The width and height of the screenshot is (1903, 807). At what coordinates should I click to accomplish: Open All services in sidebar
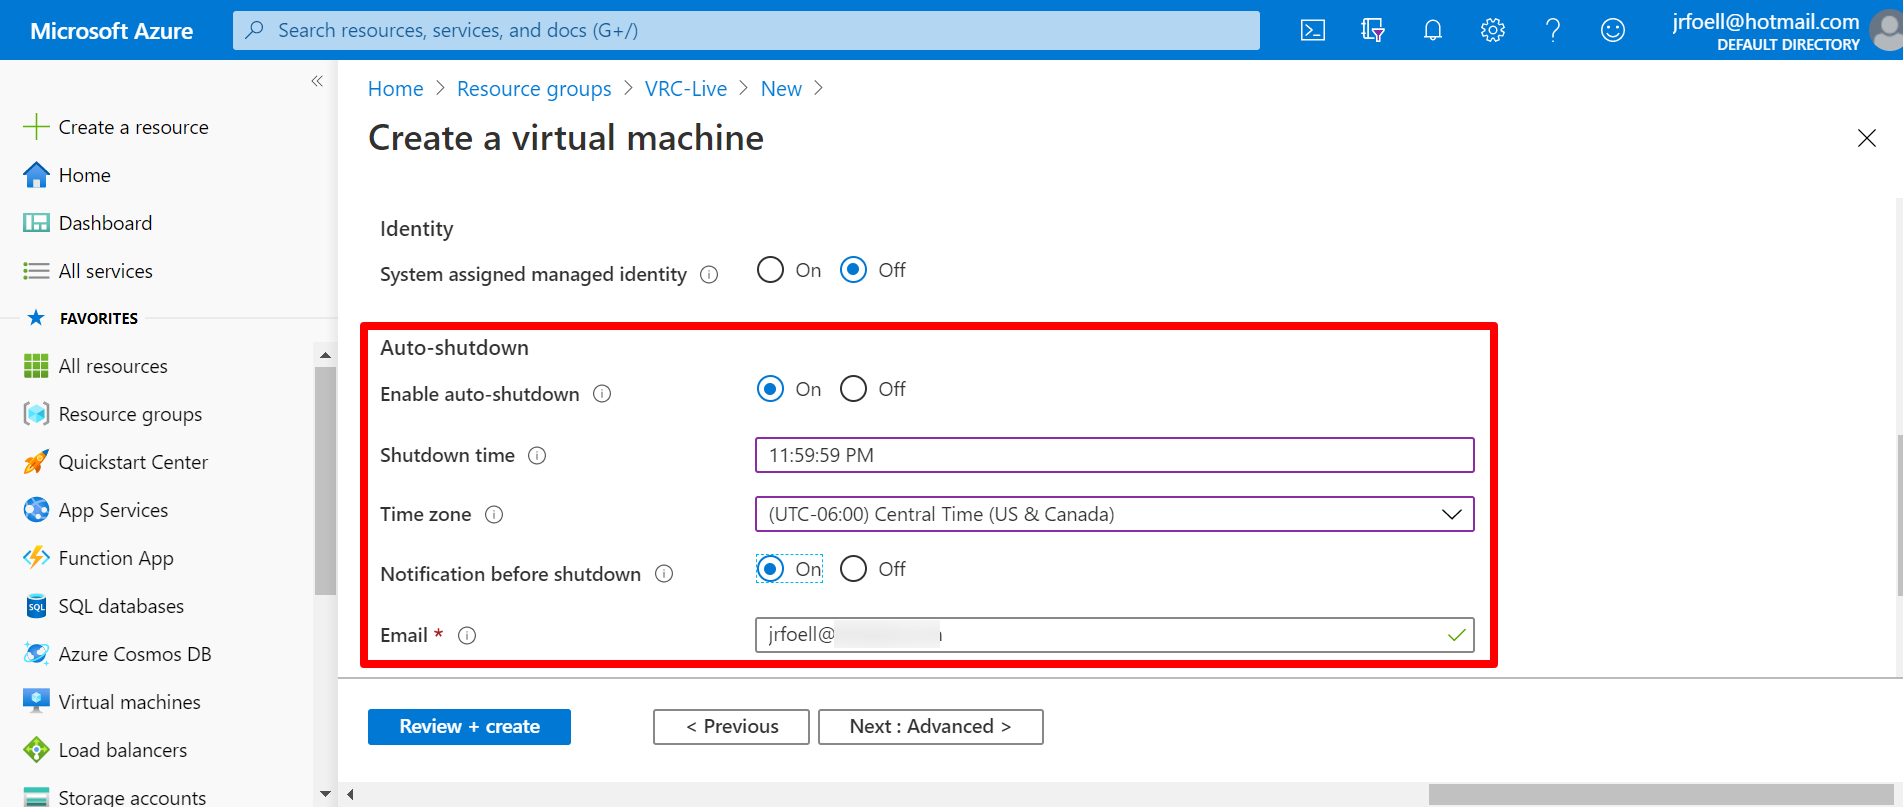click(106, 271)
